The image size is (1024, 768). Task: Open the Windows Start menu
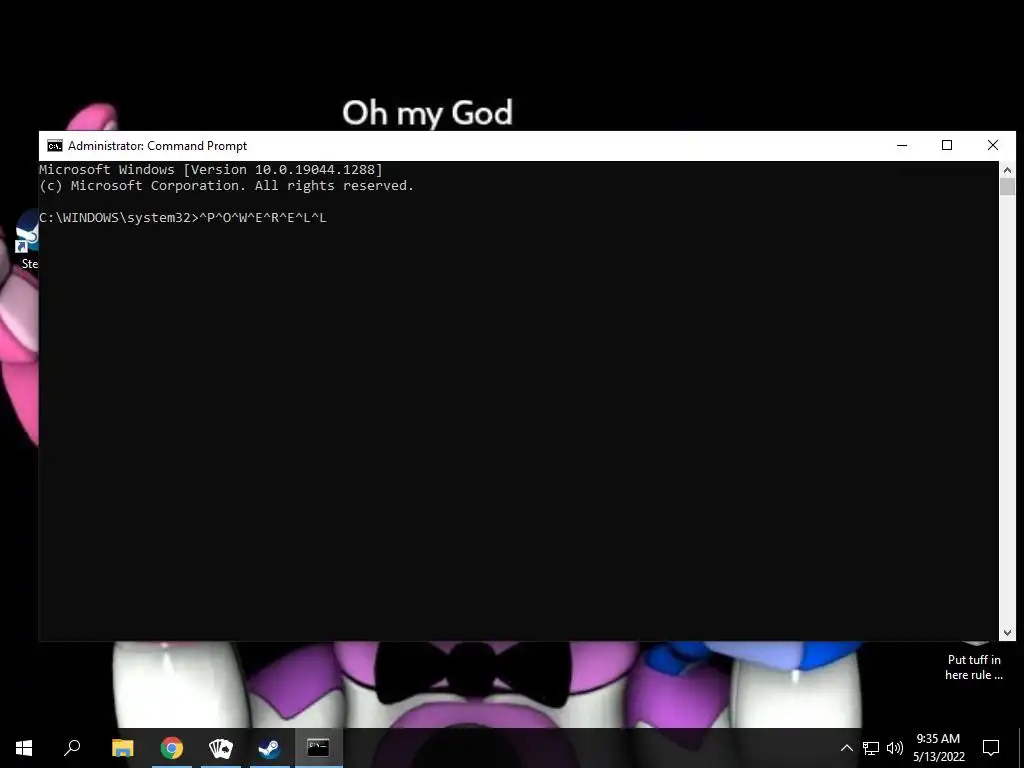coord(24,748)
